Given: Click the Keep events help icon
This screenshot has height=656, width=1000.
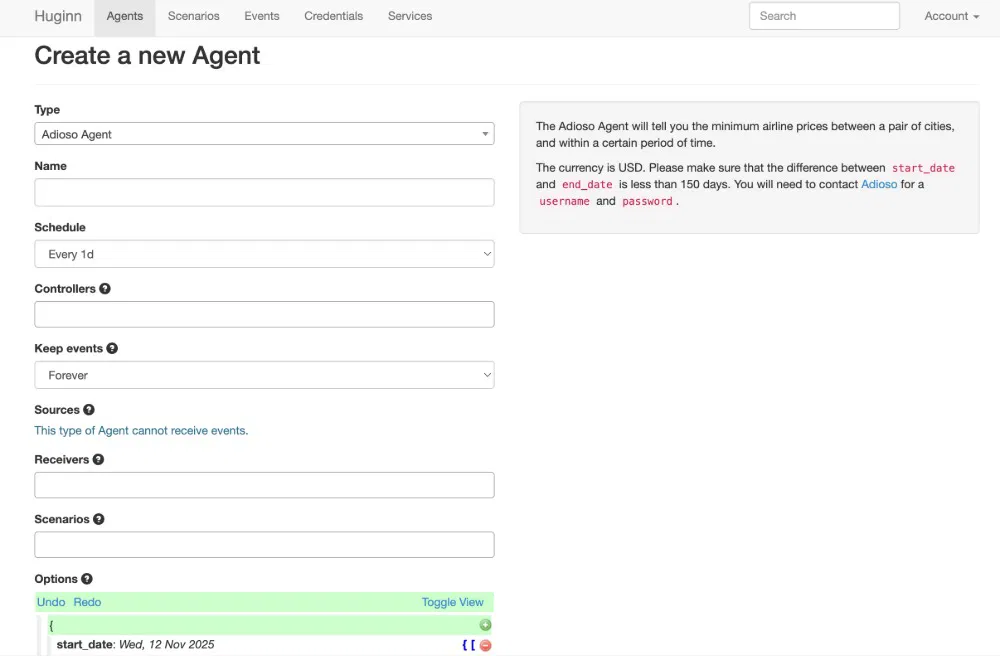Looking at the screenshot, I should (x=112, y=349).
